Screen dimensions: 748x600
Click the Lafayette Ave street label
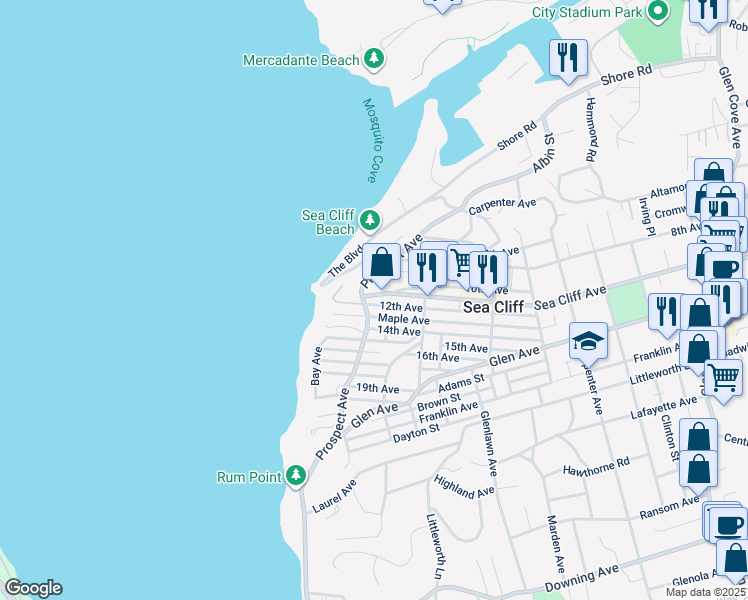[664, 408]
